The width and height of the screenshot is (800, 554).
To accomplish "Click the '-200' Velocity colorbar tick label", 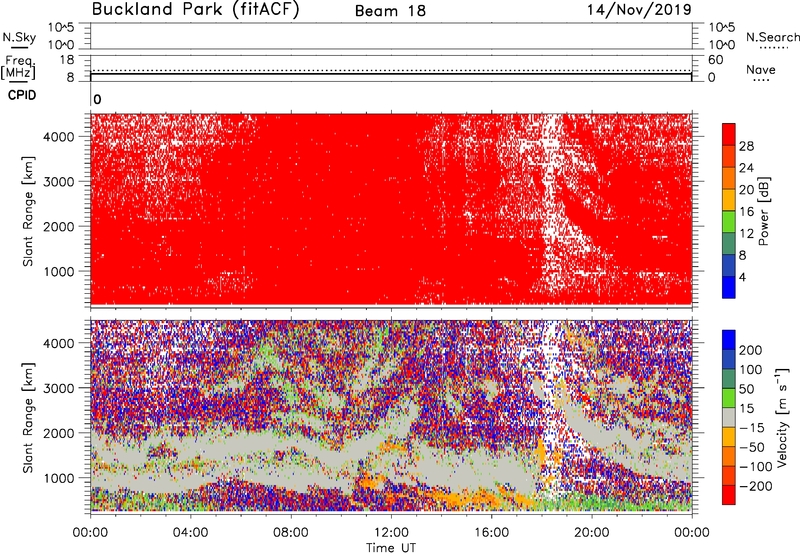I will tap(756, 486).
